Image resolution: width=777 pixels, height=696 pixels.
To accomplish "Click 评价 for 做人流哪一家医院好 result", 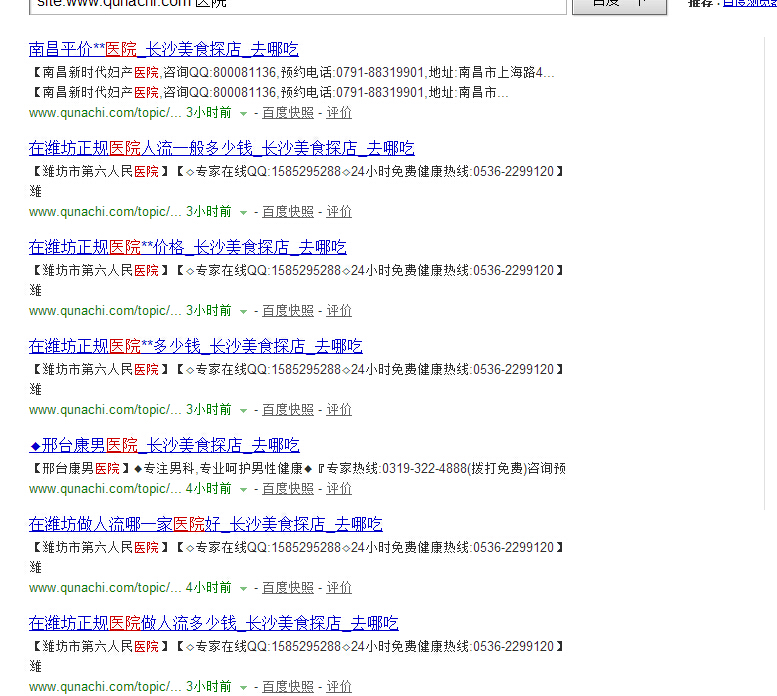I will click(339, 588).
